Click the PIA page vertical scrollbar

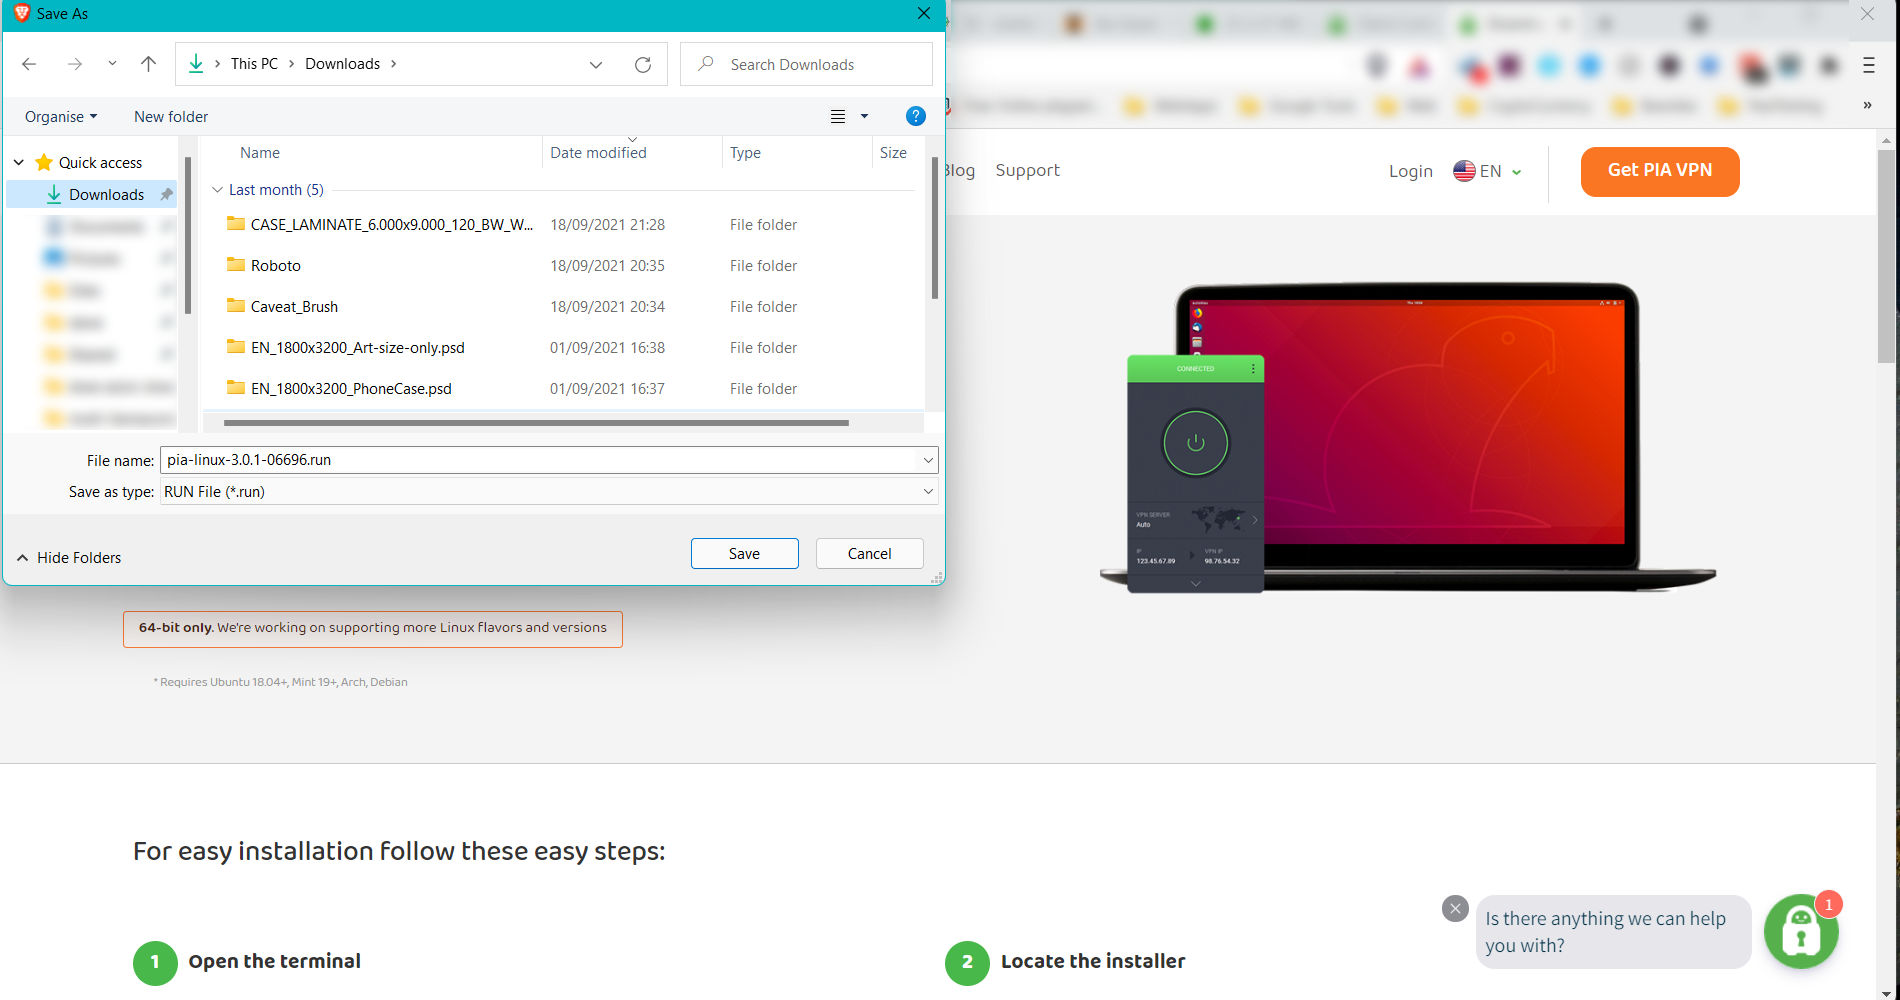tap(1886, 257)
